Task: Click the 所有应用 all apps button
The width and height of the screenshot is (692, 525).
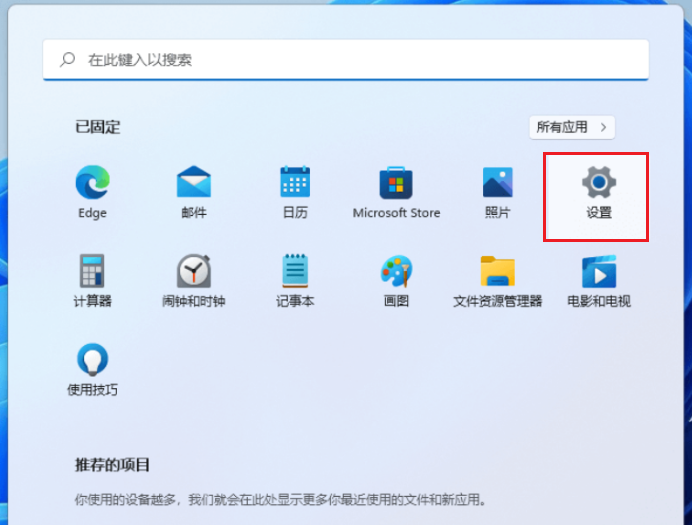Action: click(x=572, y=128)
